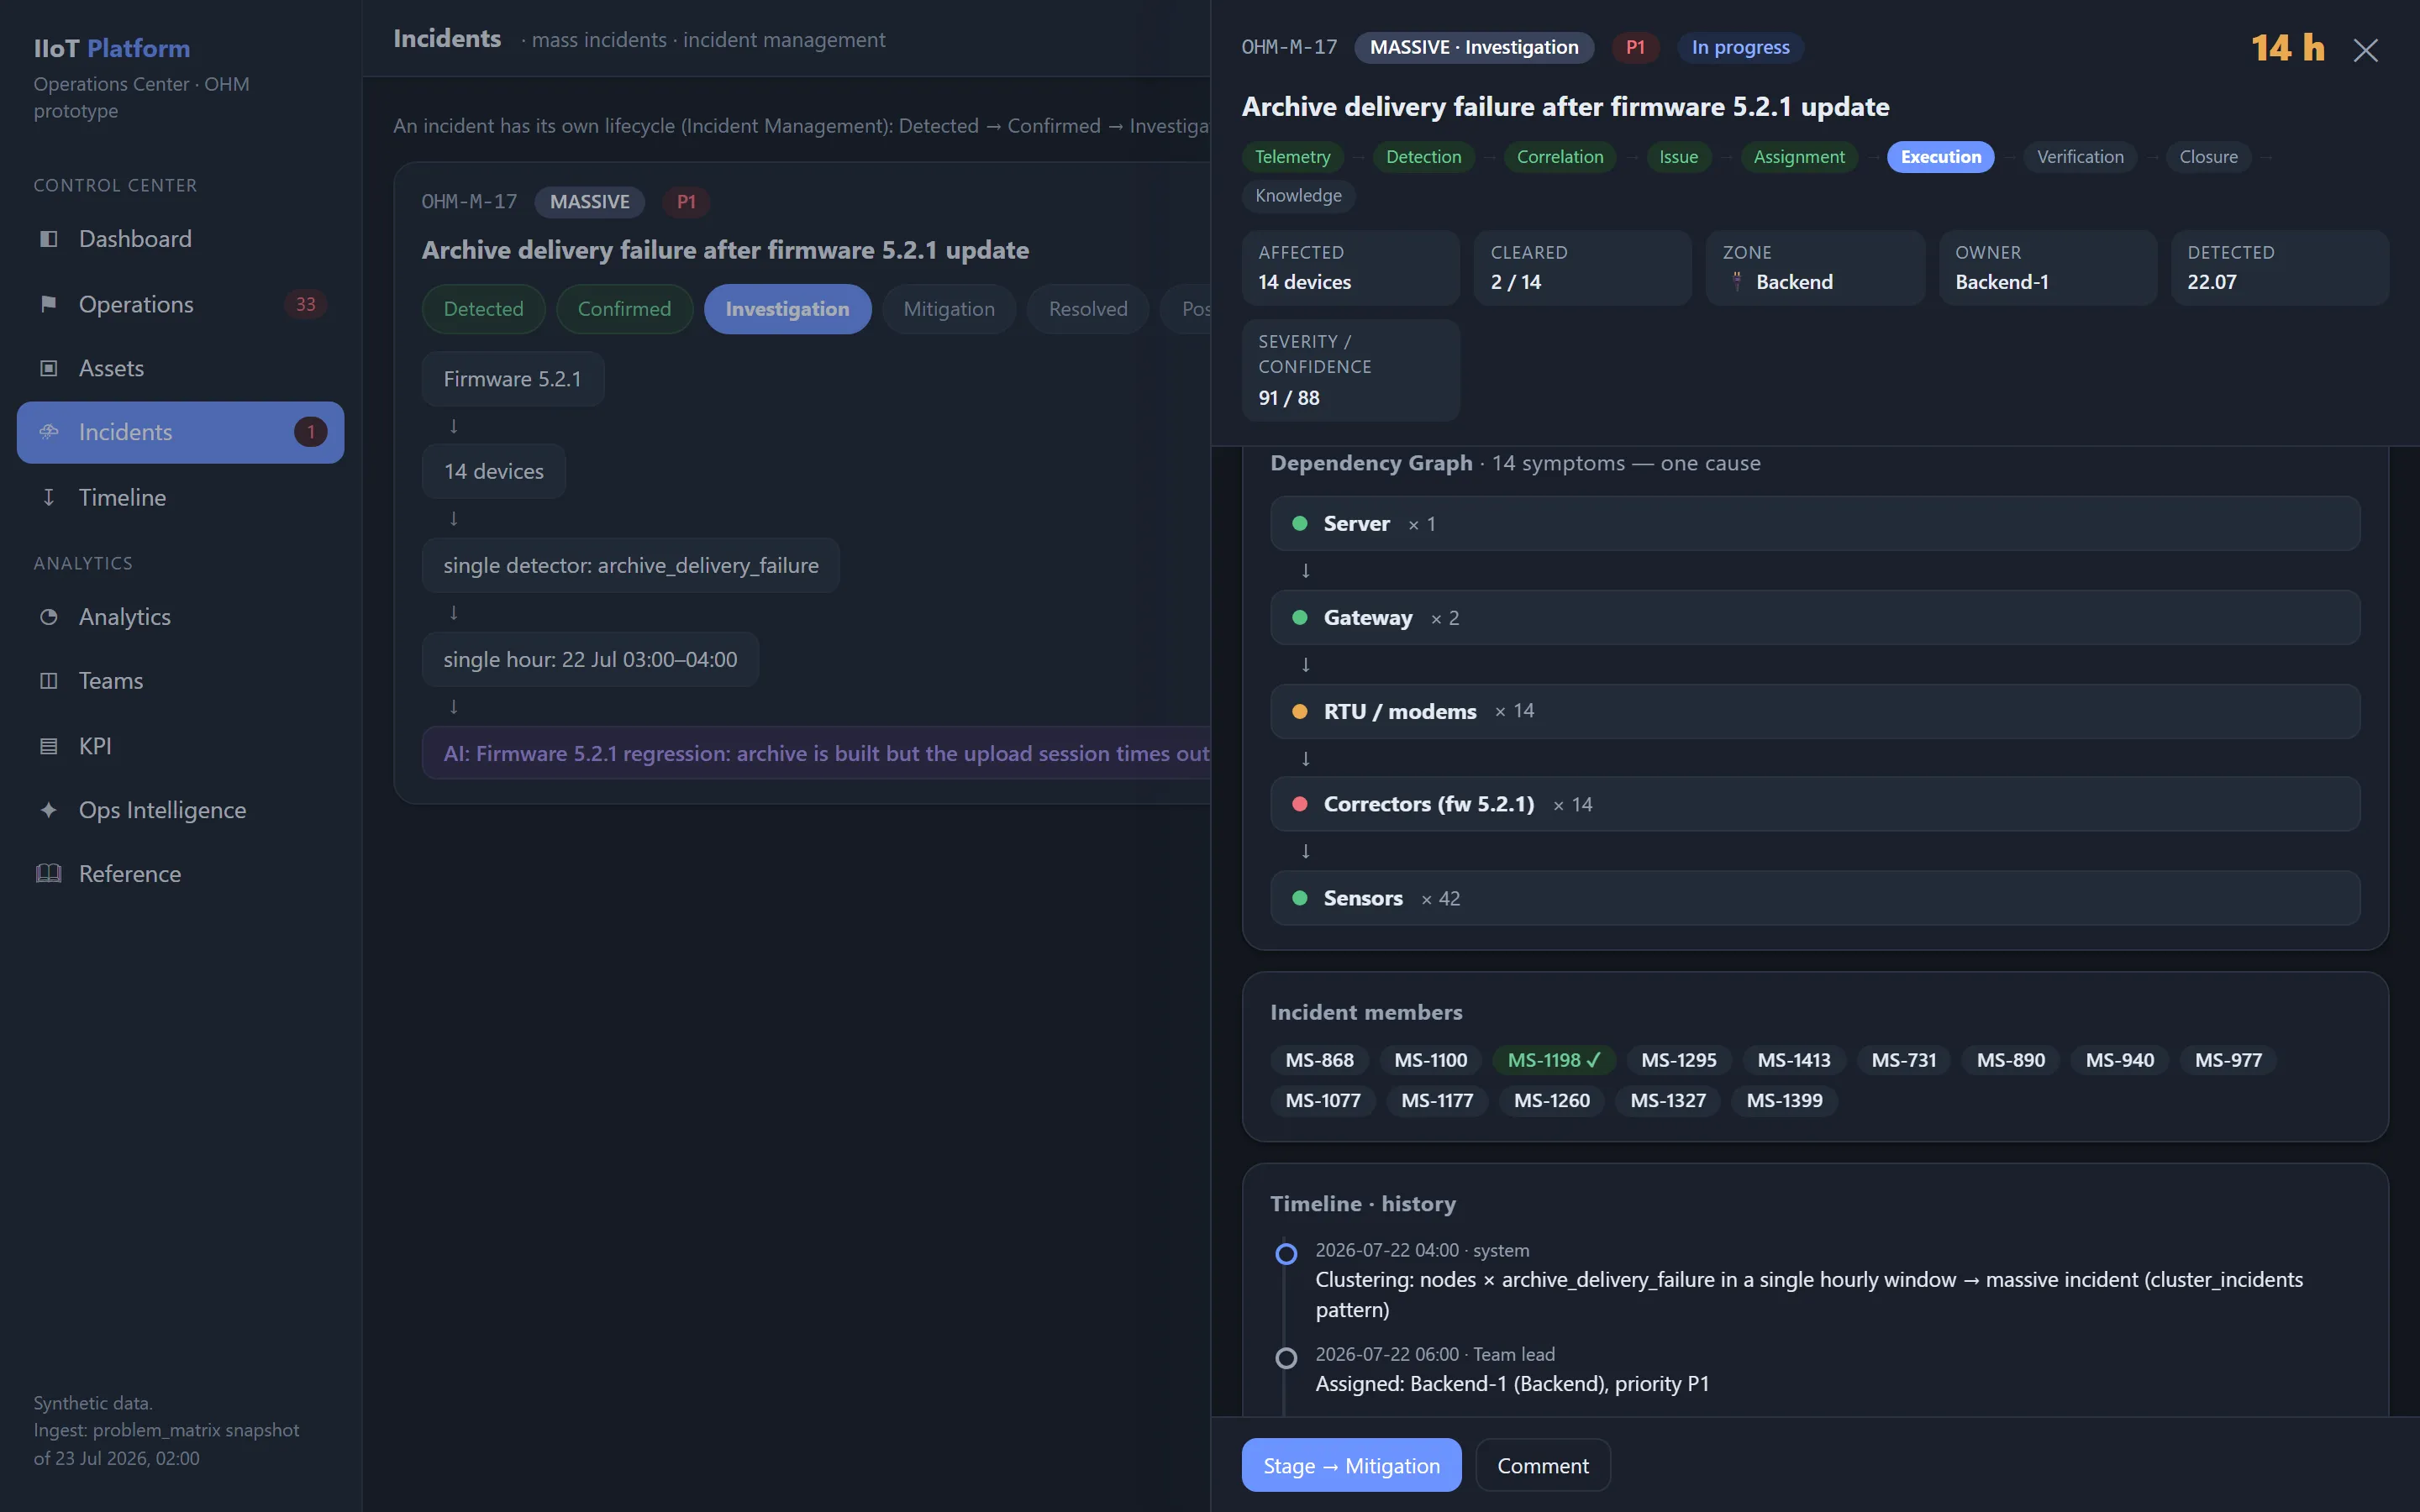Select the Correlation pipeline step
2420x1512 pixels.
coord(1560,157)
